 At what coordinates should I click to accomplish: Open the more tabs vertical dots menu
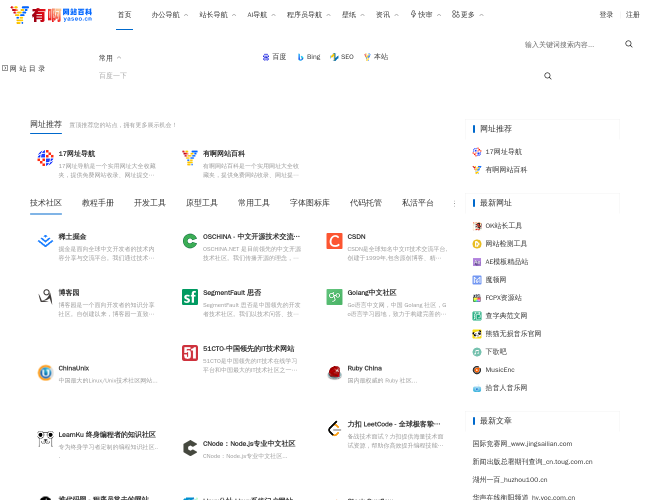click(x=454, y=204)
